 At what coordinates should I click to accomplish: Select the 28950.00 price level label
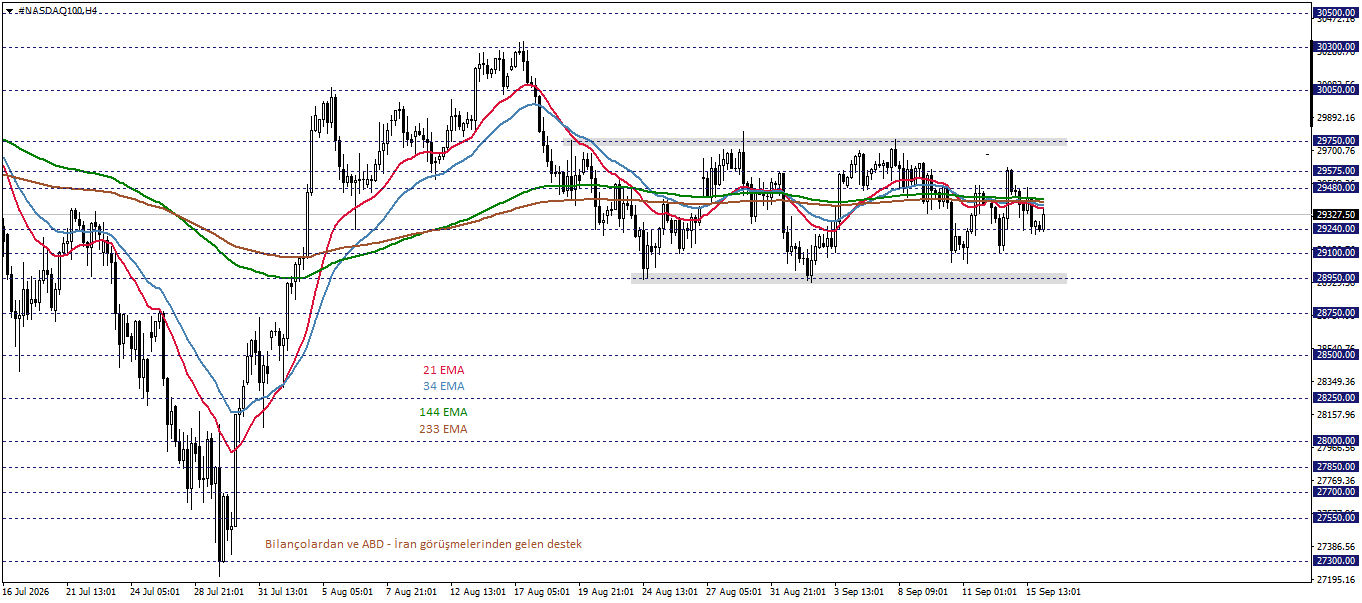[1336, 278]
